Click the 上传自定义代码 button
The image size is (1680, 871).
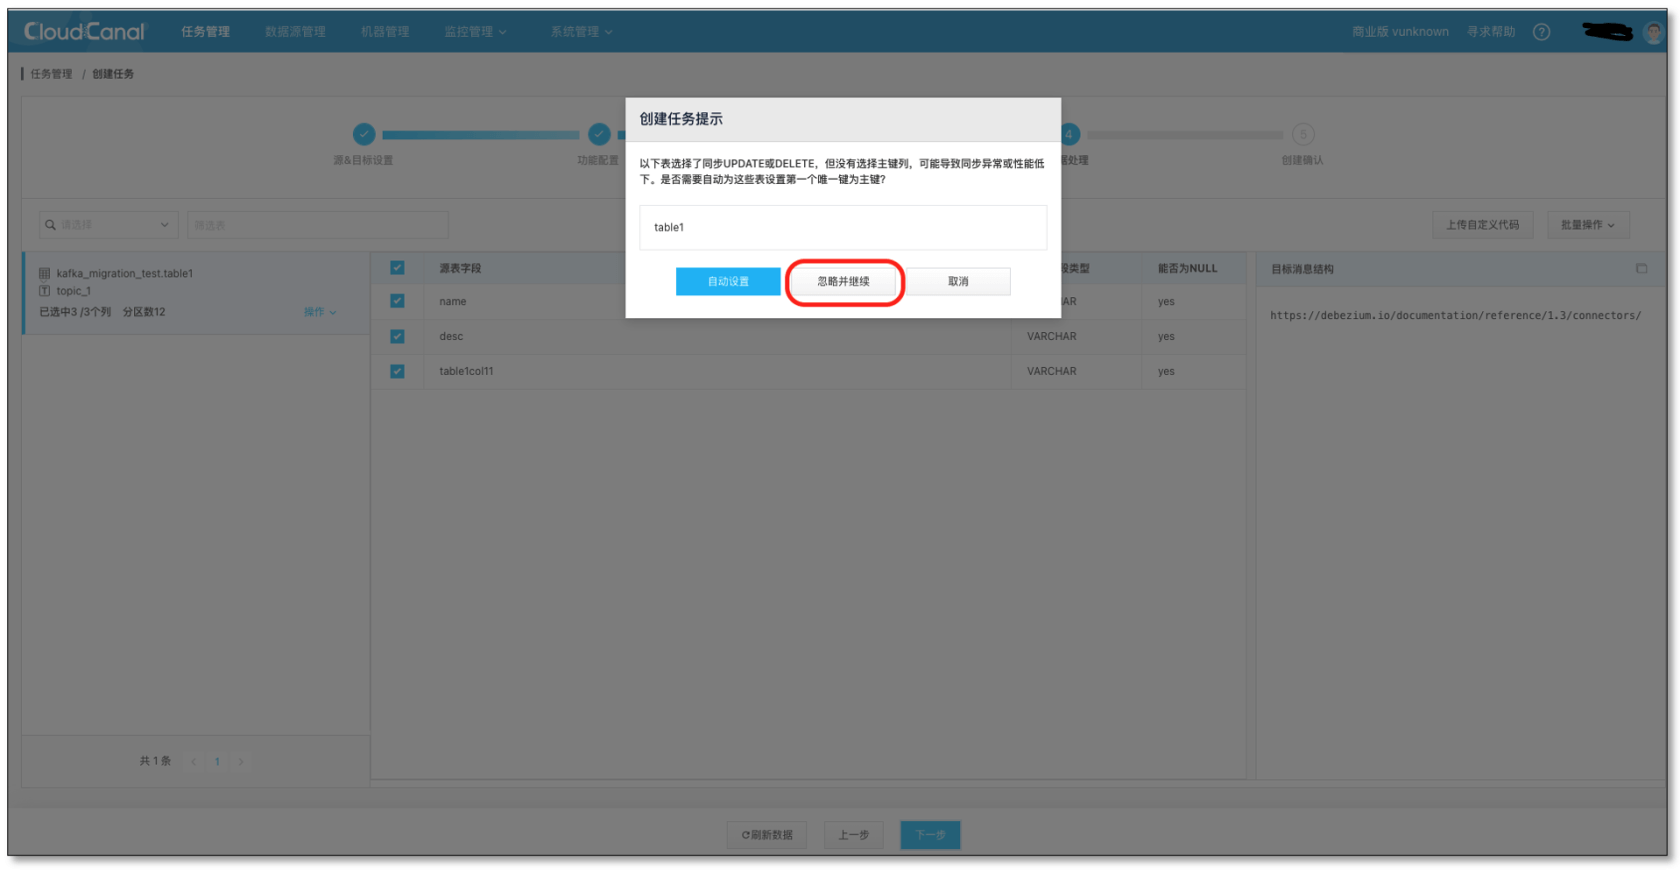(x=1482, y=225)
